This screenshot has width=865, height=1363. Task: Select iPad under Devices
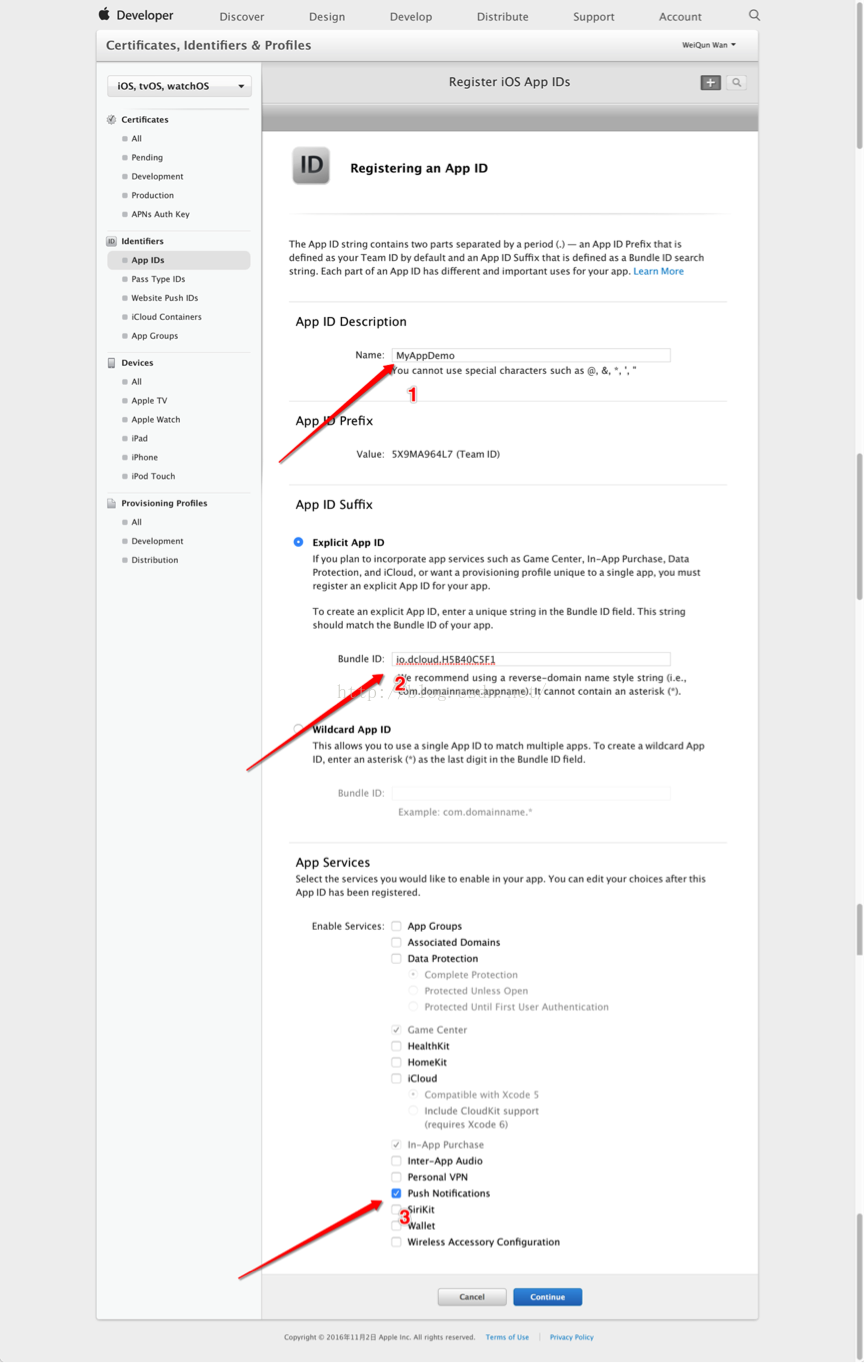[140, 439]
